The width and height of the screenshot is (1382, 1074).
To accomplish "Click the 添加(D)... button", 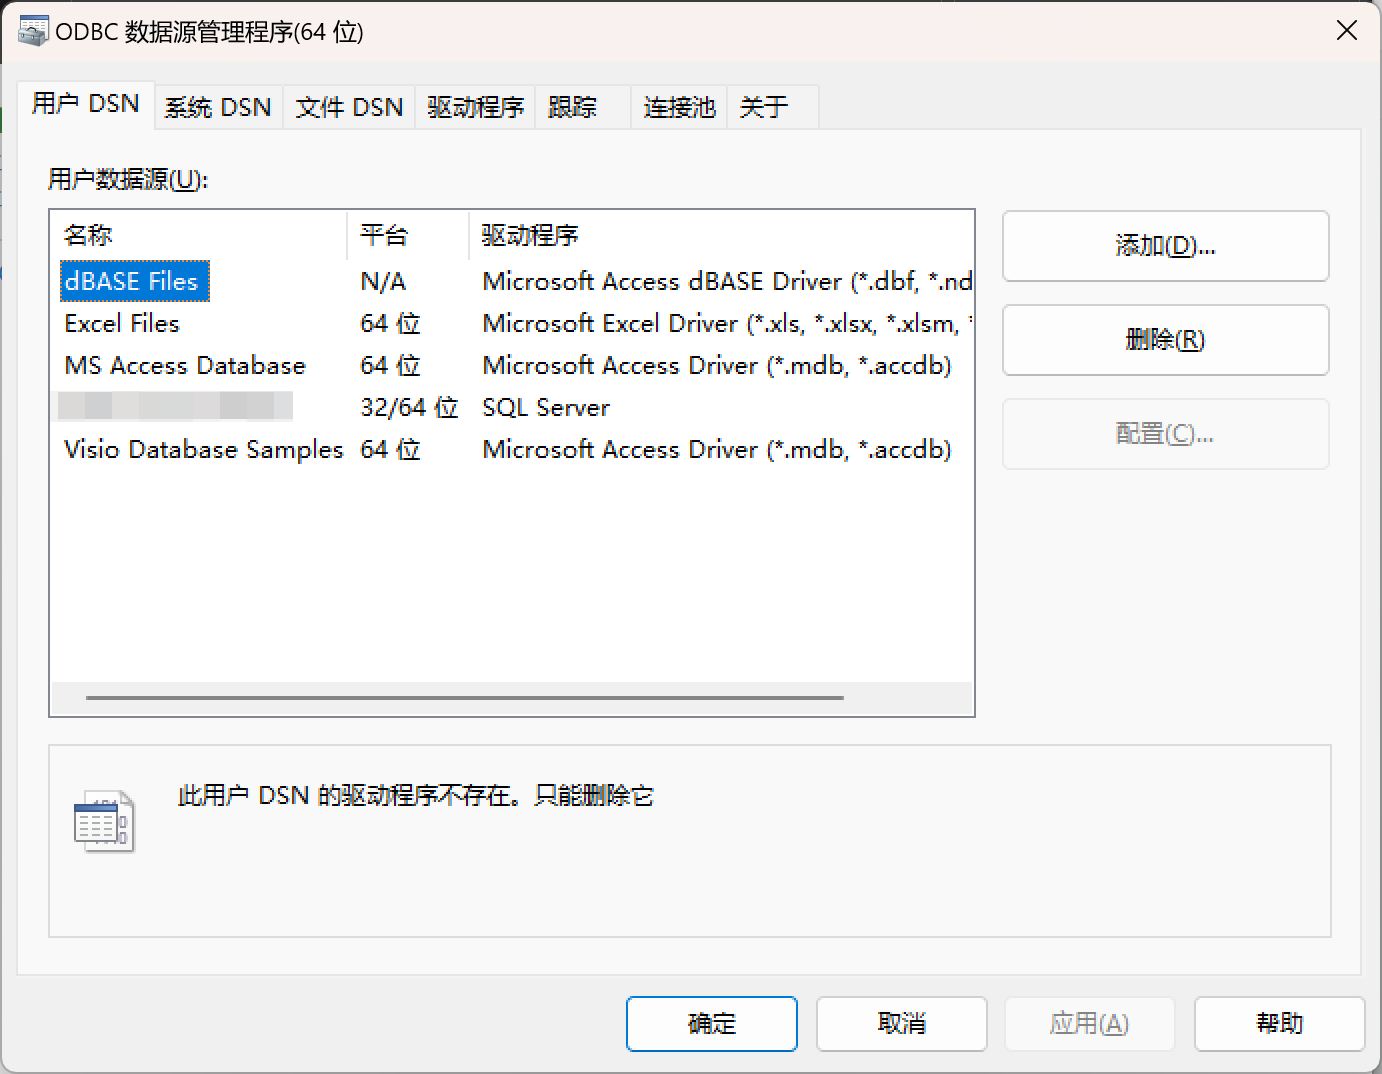I will point(1165,246).
